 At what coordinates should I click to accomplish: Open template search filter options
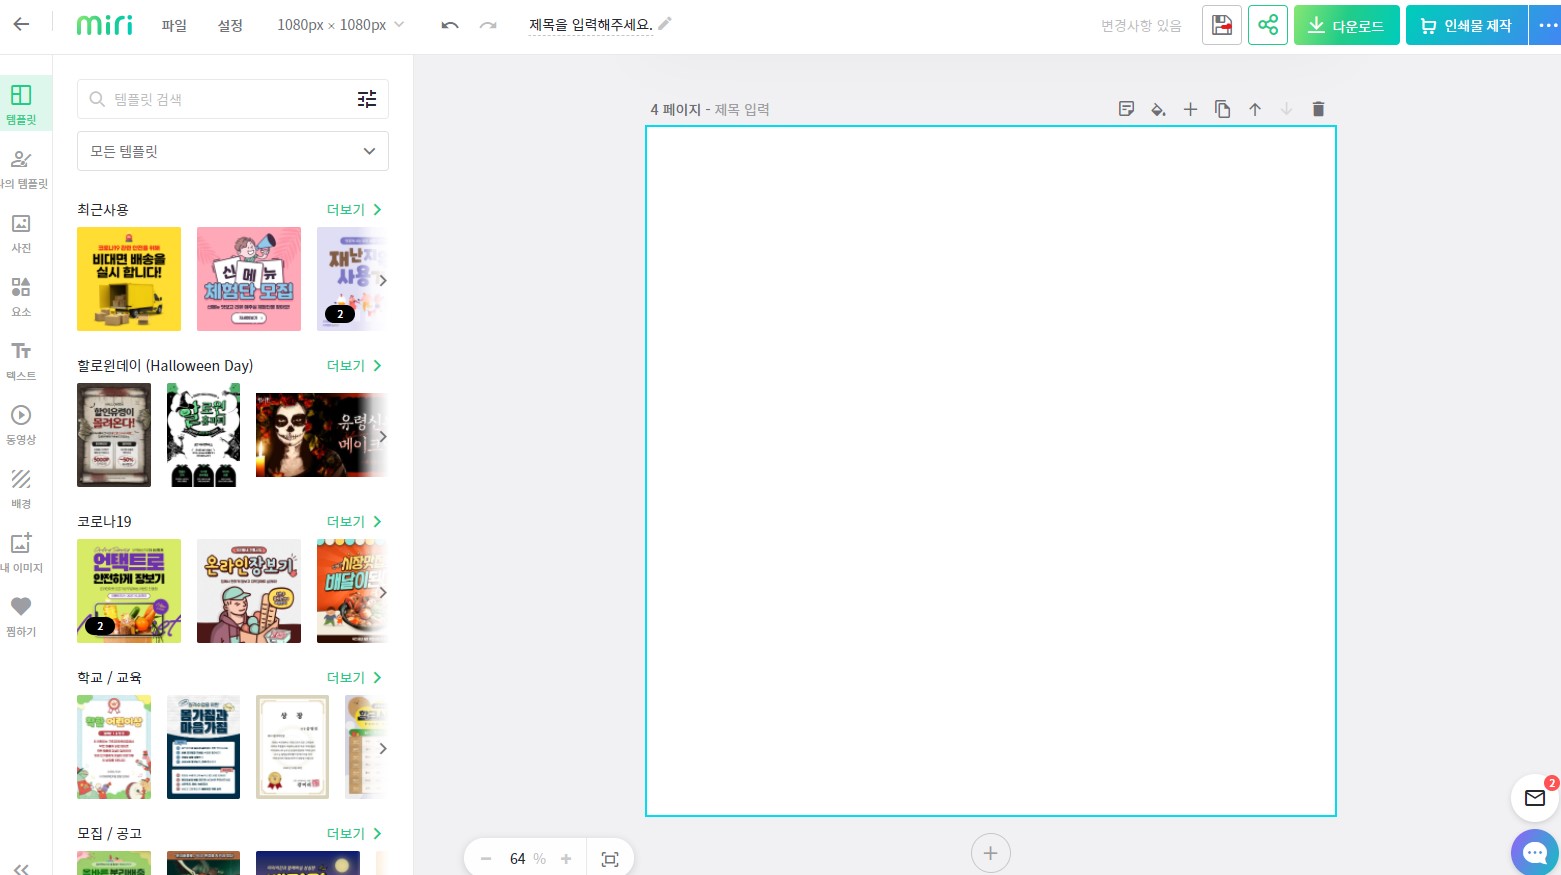point(367,99)
